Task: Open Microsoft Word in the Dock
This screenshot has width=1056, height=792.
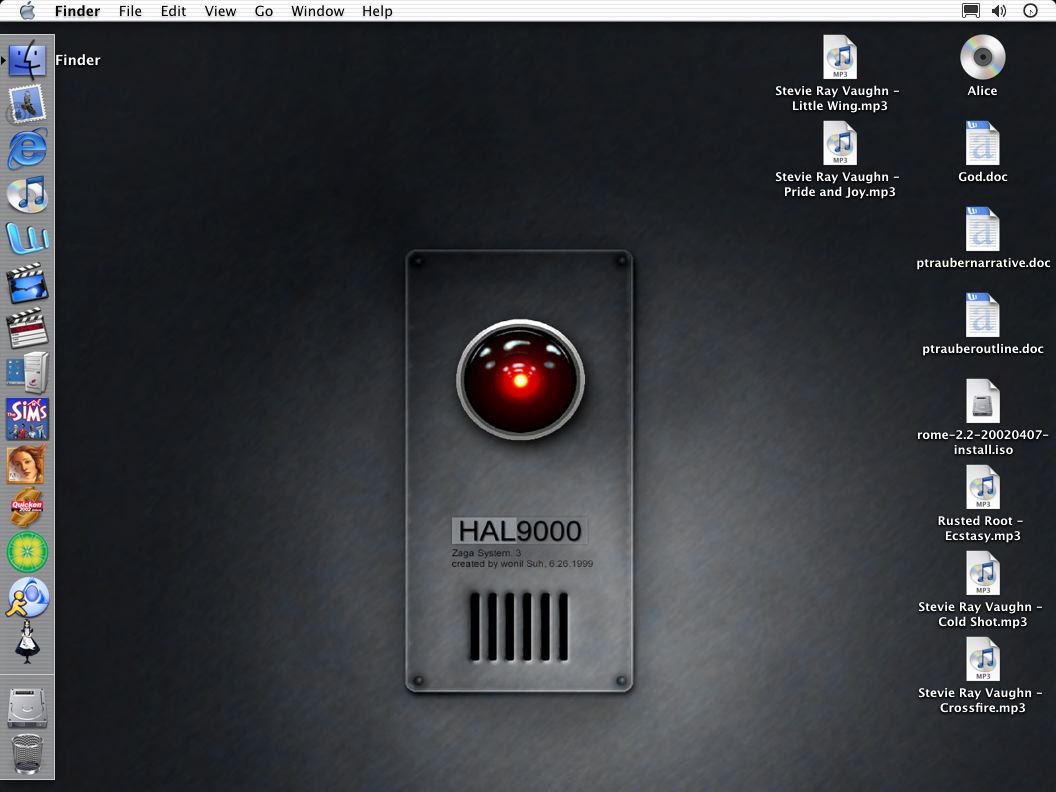Action: tap(27, 238)
